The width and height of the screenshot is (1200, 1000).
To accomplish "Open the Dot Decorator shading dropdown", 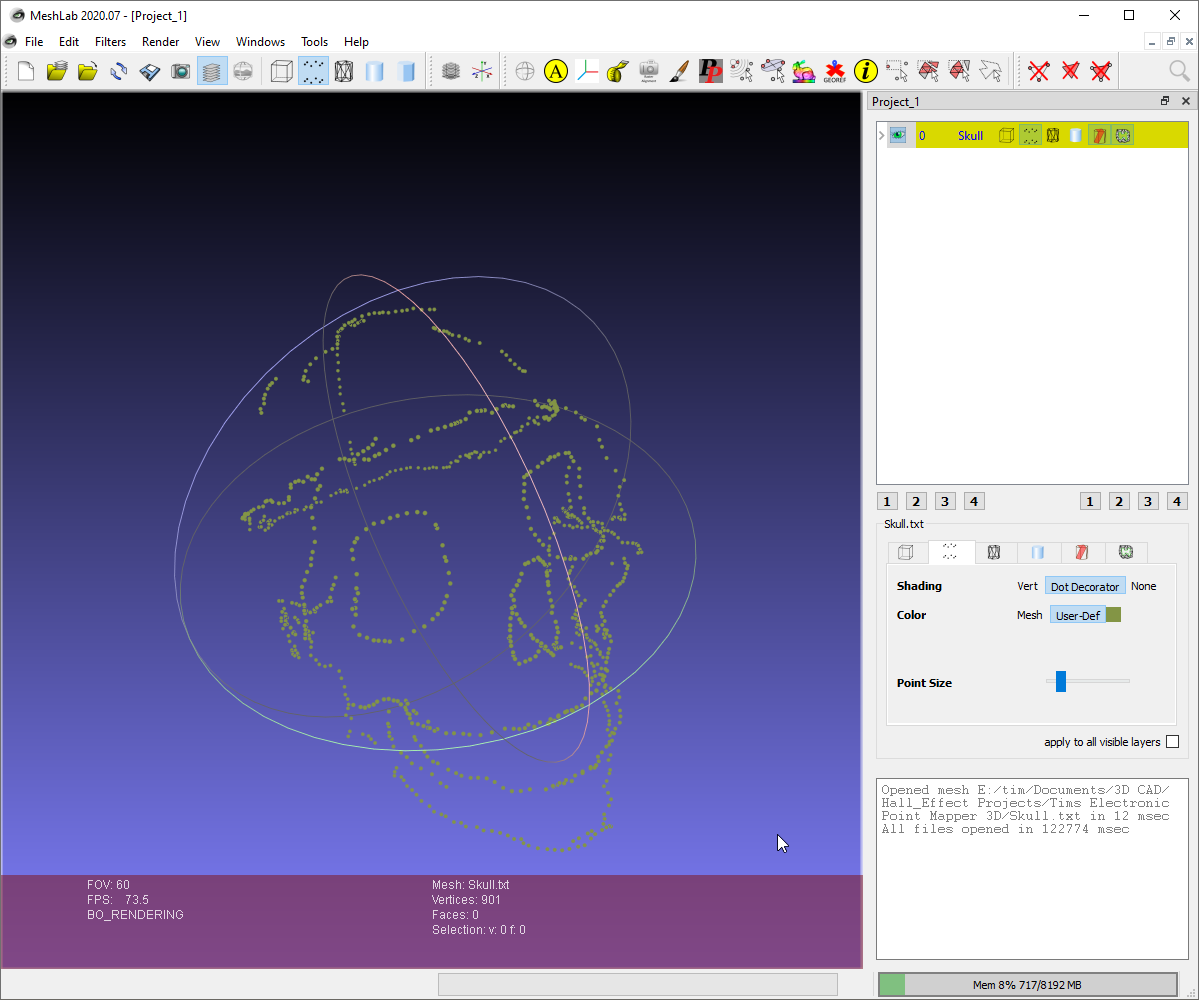I will click(x=1085, y=586).
